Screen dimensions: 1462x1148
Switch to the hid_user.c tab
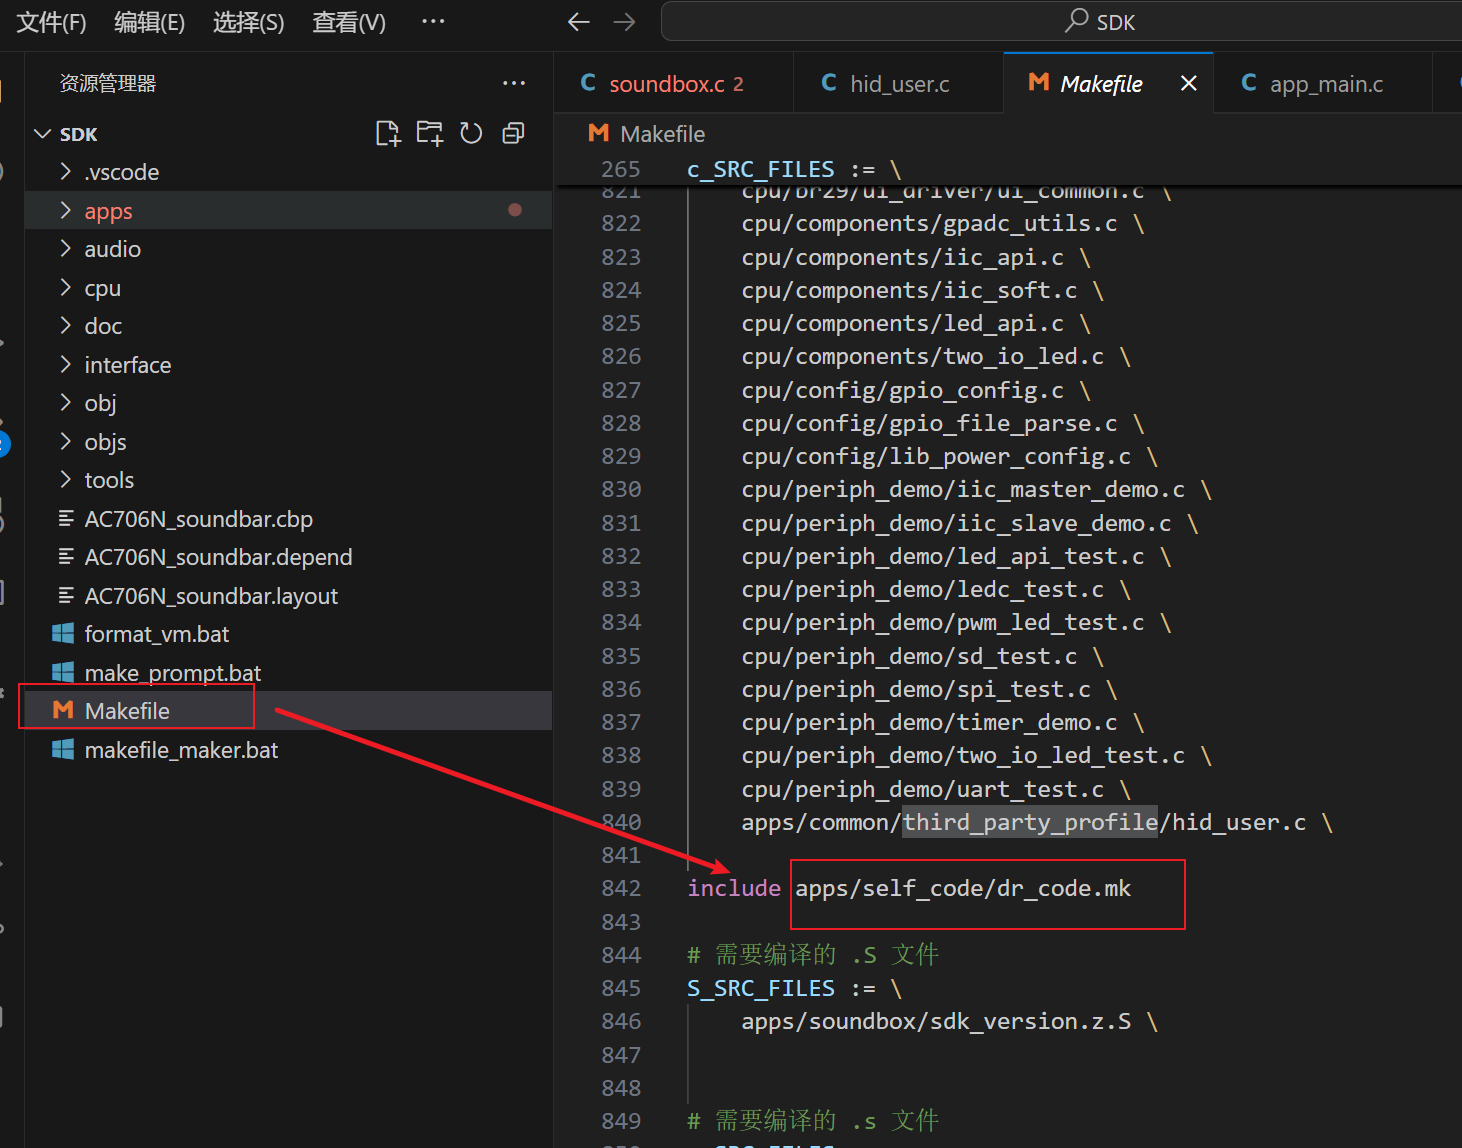[897, 84]
